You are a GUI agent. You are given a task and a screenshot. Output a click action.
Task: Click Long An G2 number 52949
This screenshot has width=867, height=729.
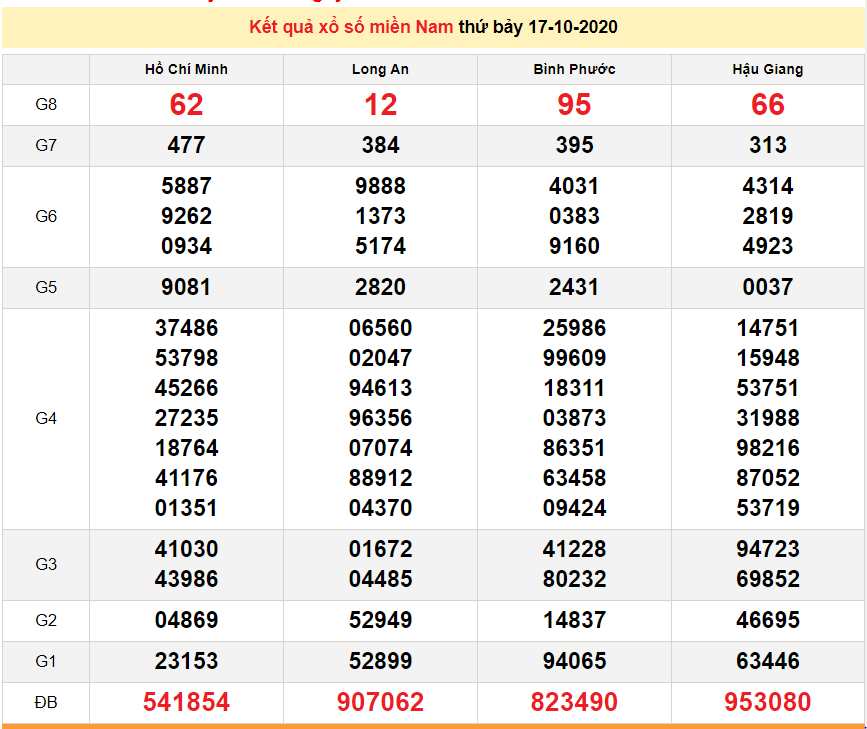(380, 620)
